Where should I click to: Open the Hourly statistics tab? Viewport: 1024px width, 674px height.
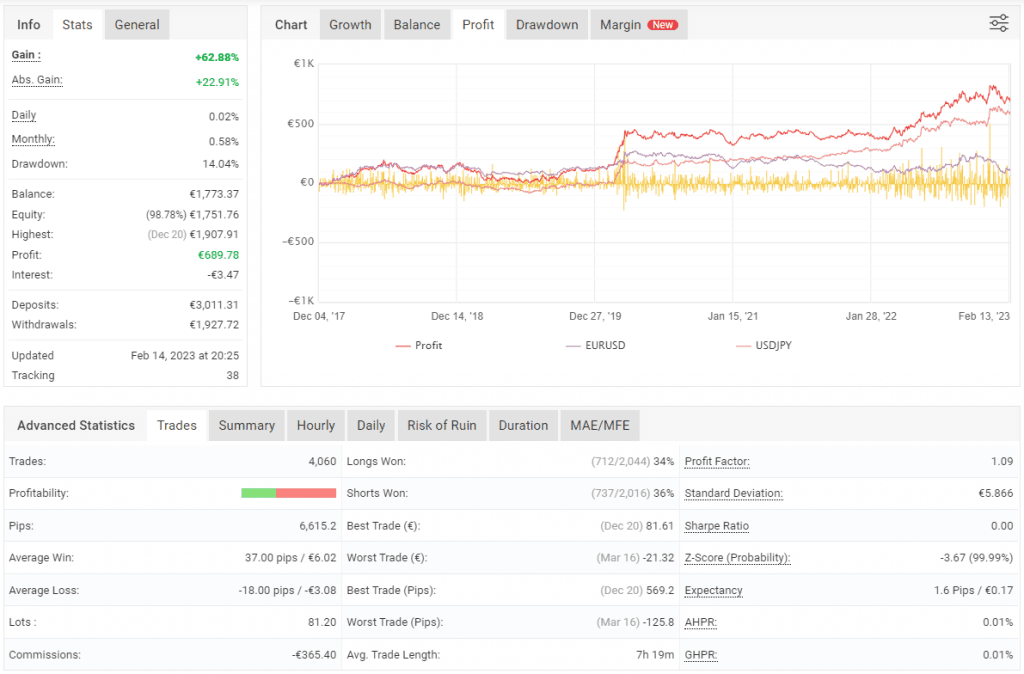[316, 425]
